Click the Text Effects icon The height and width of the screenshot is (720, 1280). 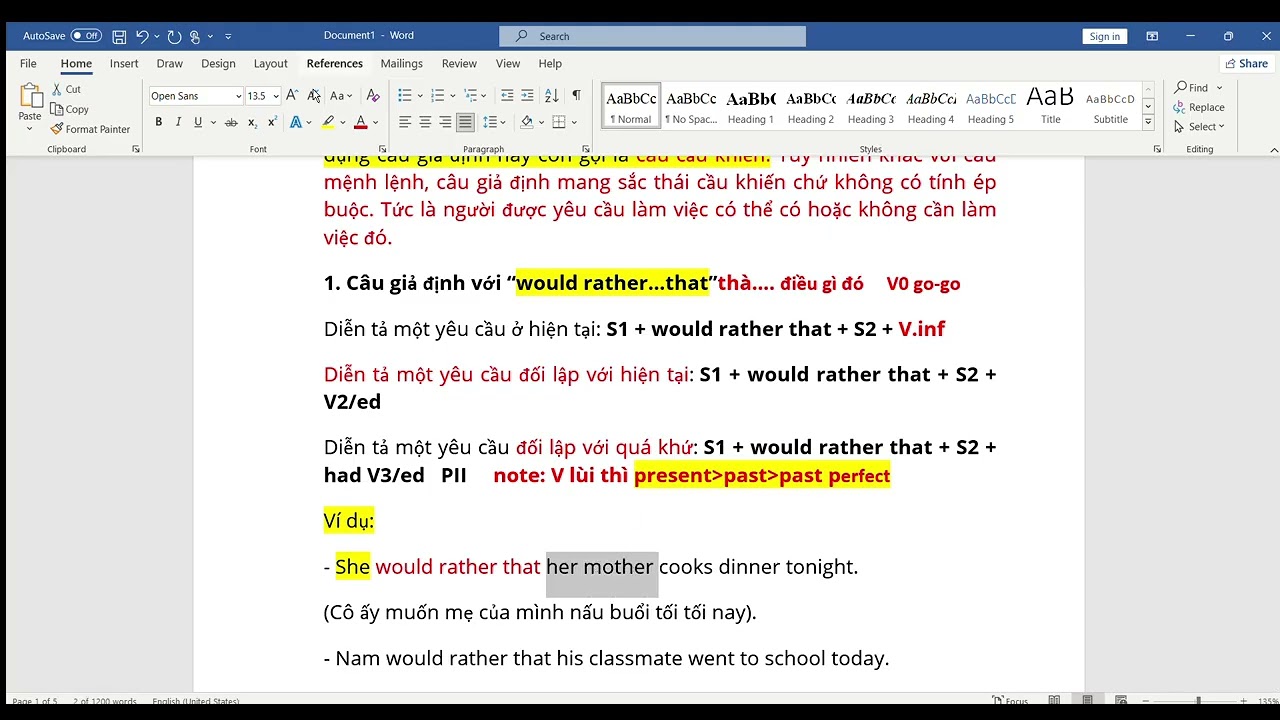(295, 122)
